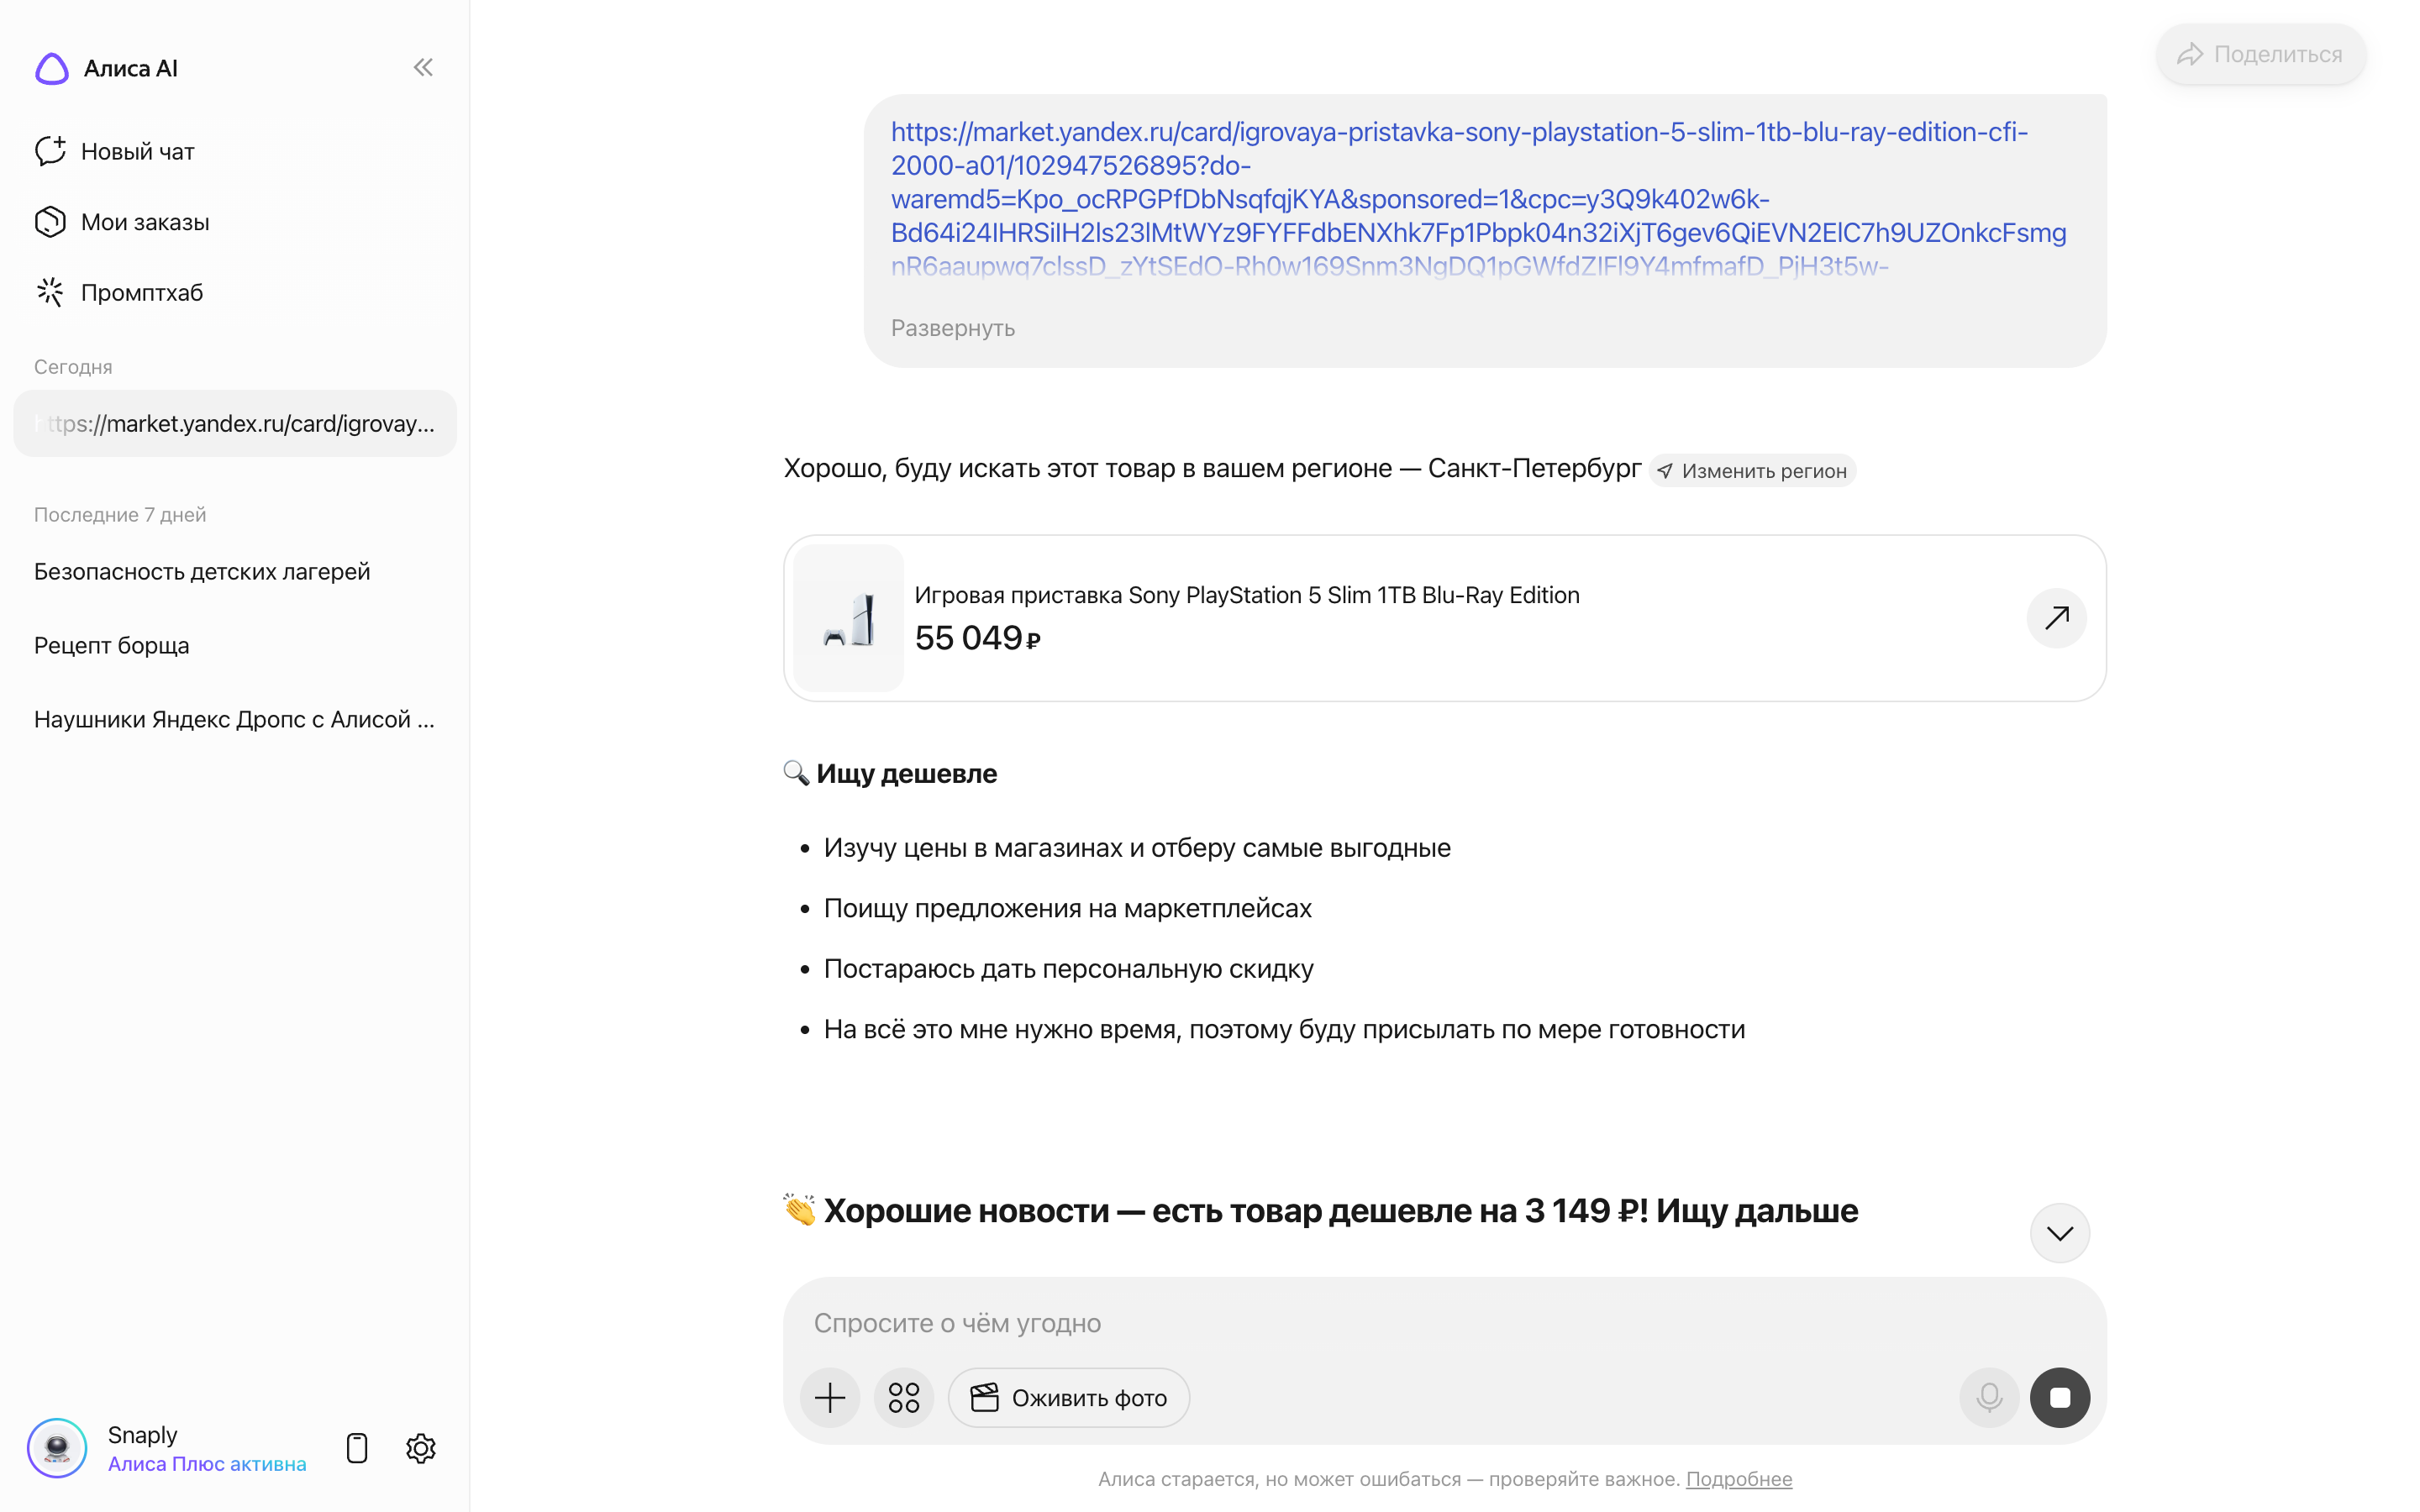Screen dimensions: 2420x1512
Task: Open settings gear icon
Action: click(421, 1448)
